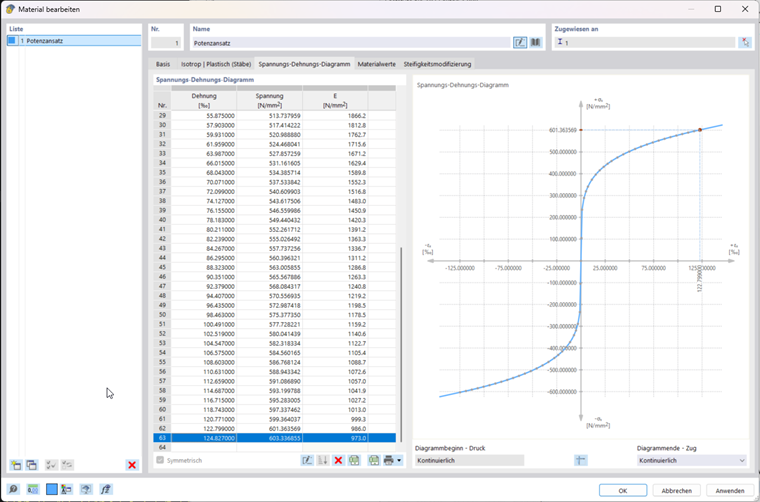
Task: Select all list items icon
Action: [x=51, y=465]
